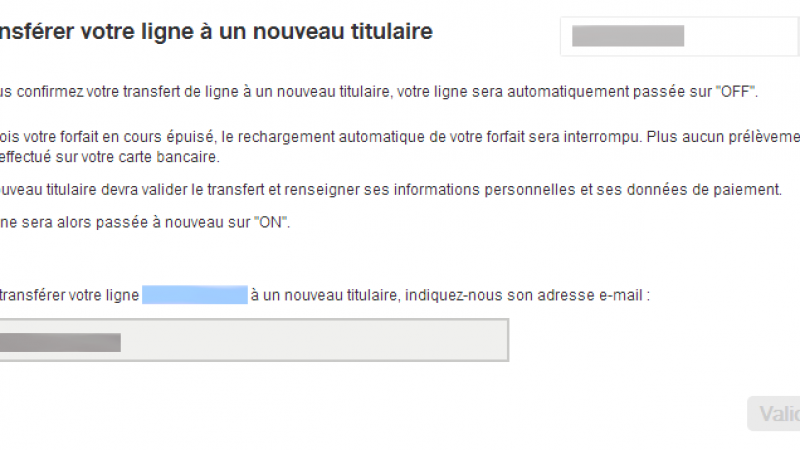Click the grey redacted block inside the e-mail field
This screenshot has height=450, width=800.
tap(60, 343)
